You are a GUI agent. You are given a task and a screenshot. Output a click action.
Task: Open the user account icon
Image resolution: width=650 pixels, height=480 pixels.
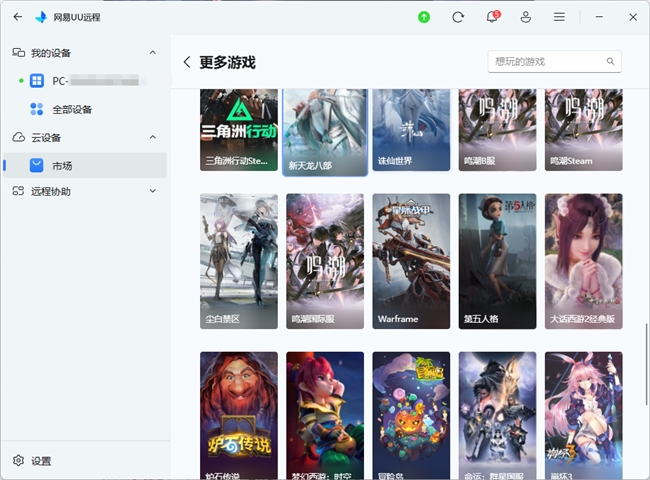point(525,17)
